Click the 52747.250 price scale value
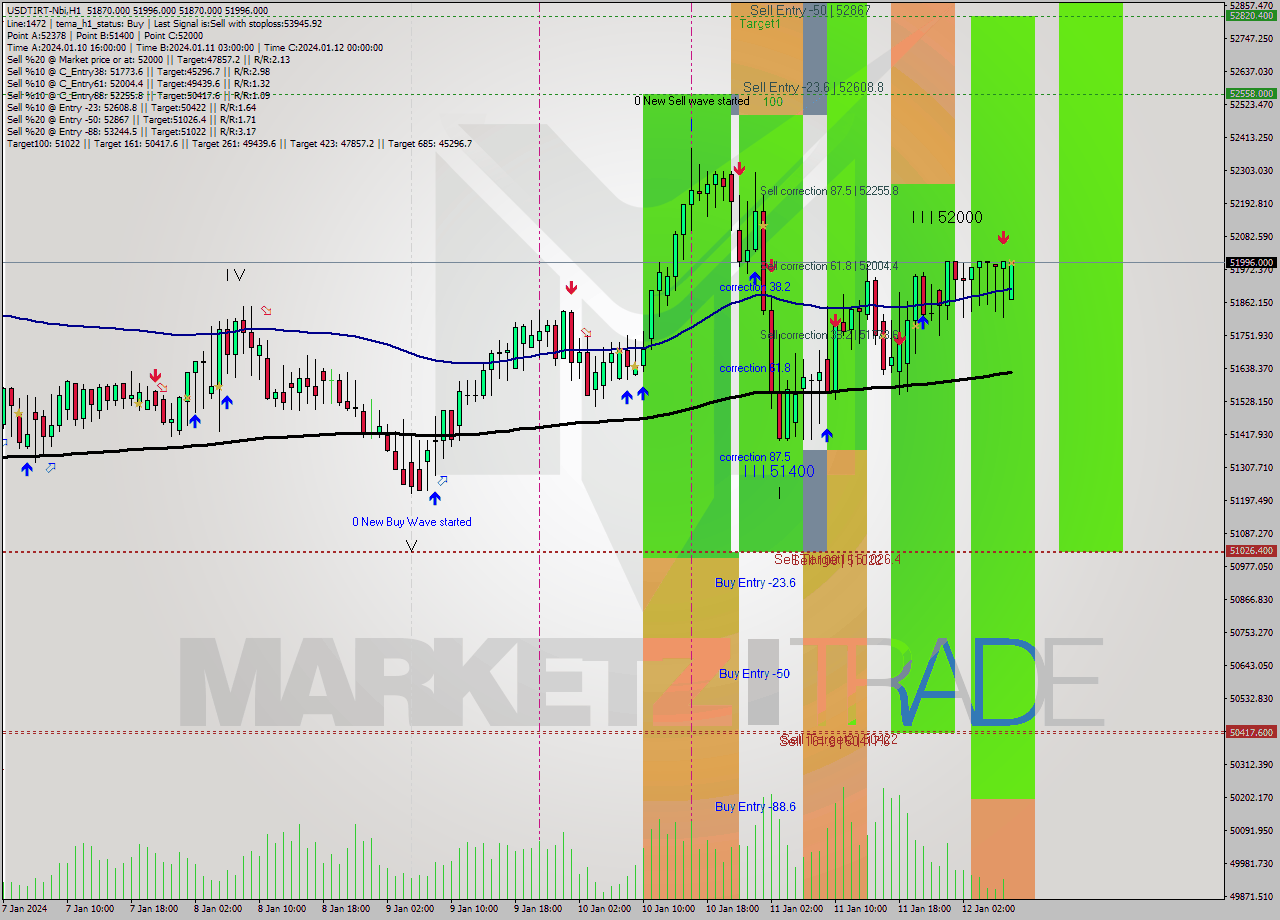The width and height of the screenshot is (1280, 920). [1251, 38]
